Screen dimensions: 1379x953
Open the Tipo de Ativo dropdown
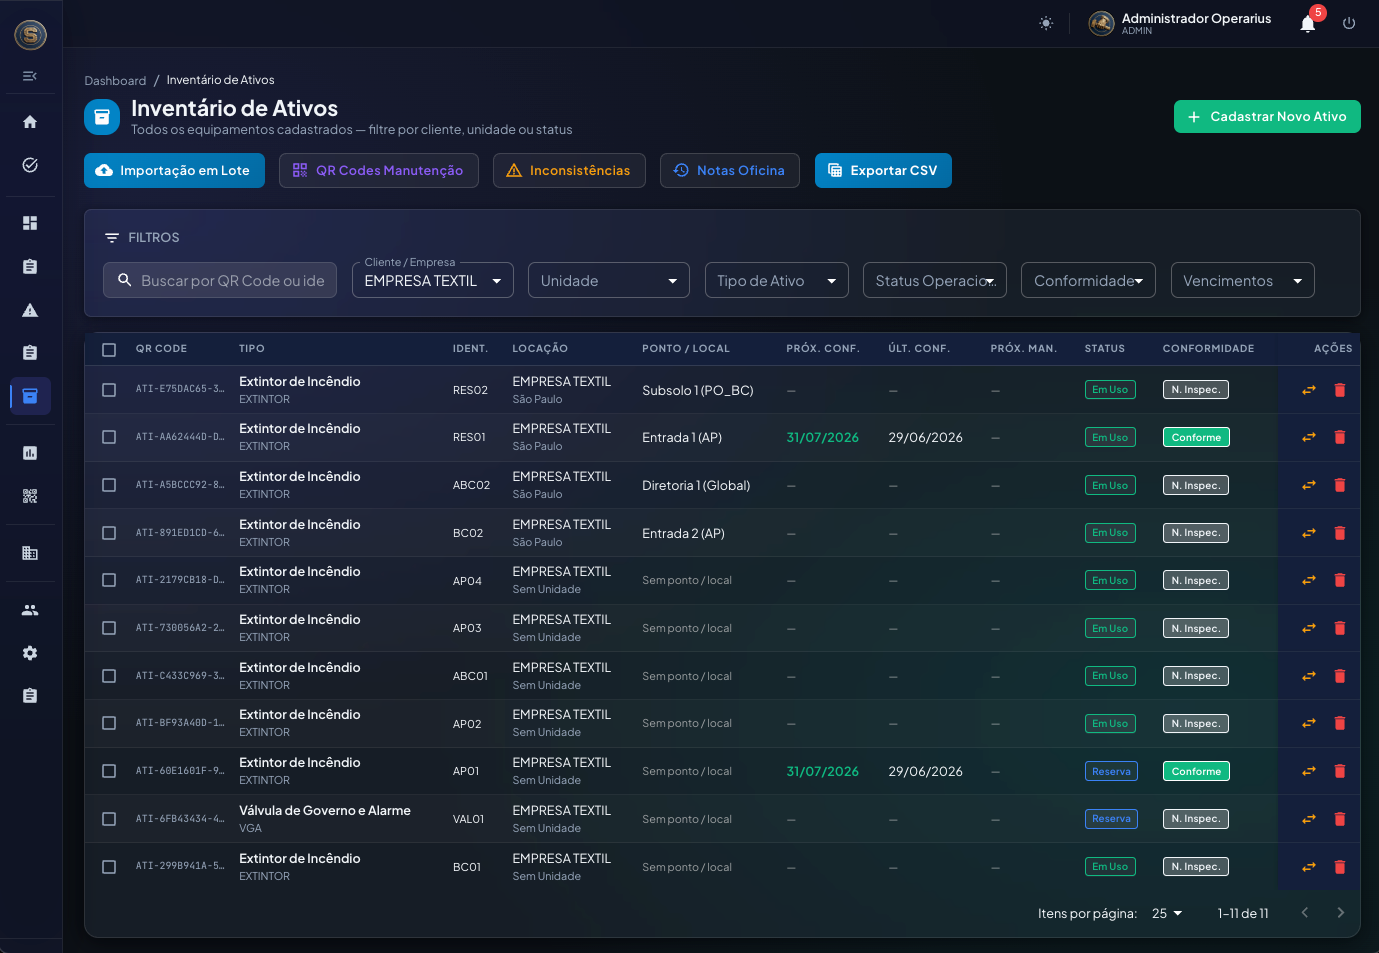pyautogui.click(x=776, y=280)
